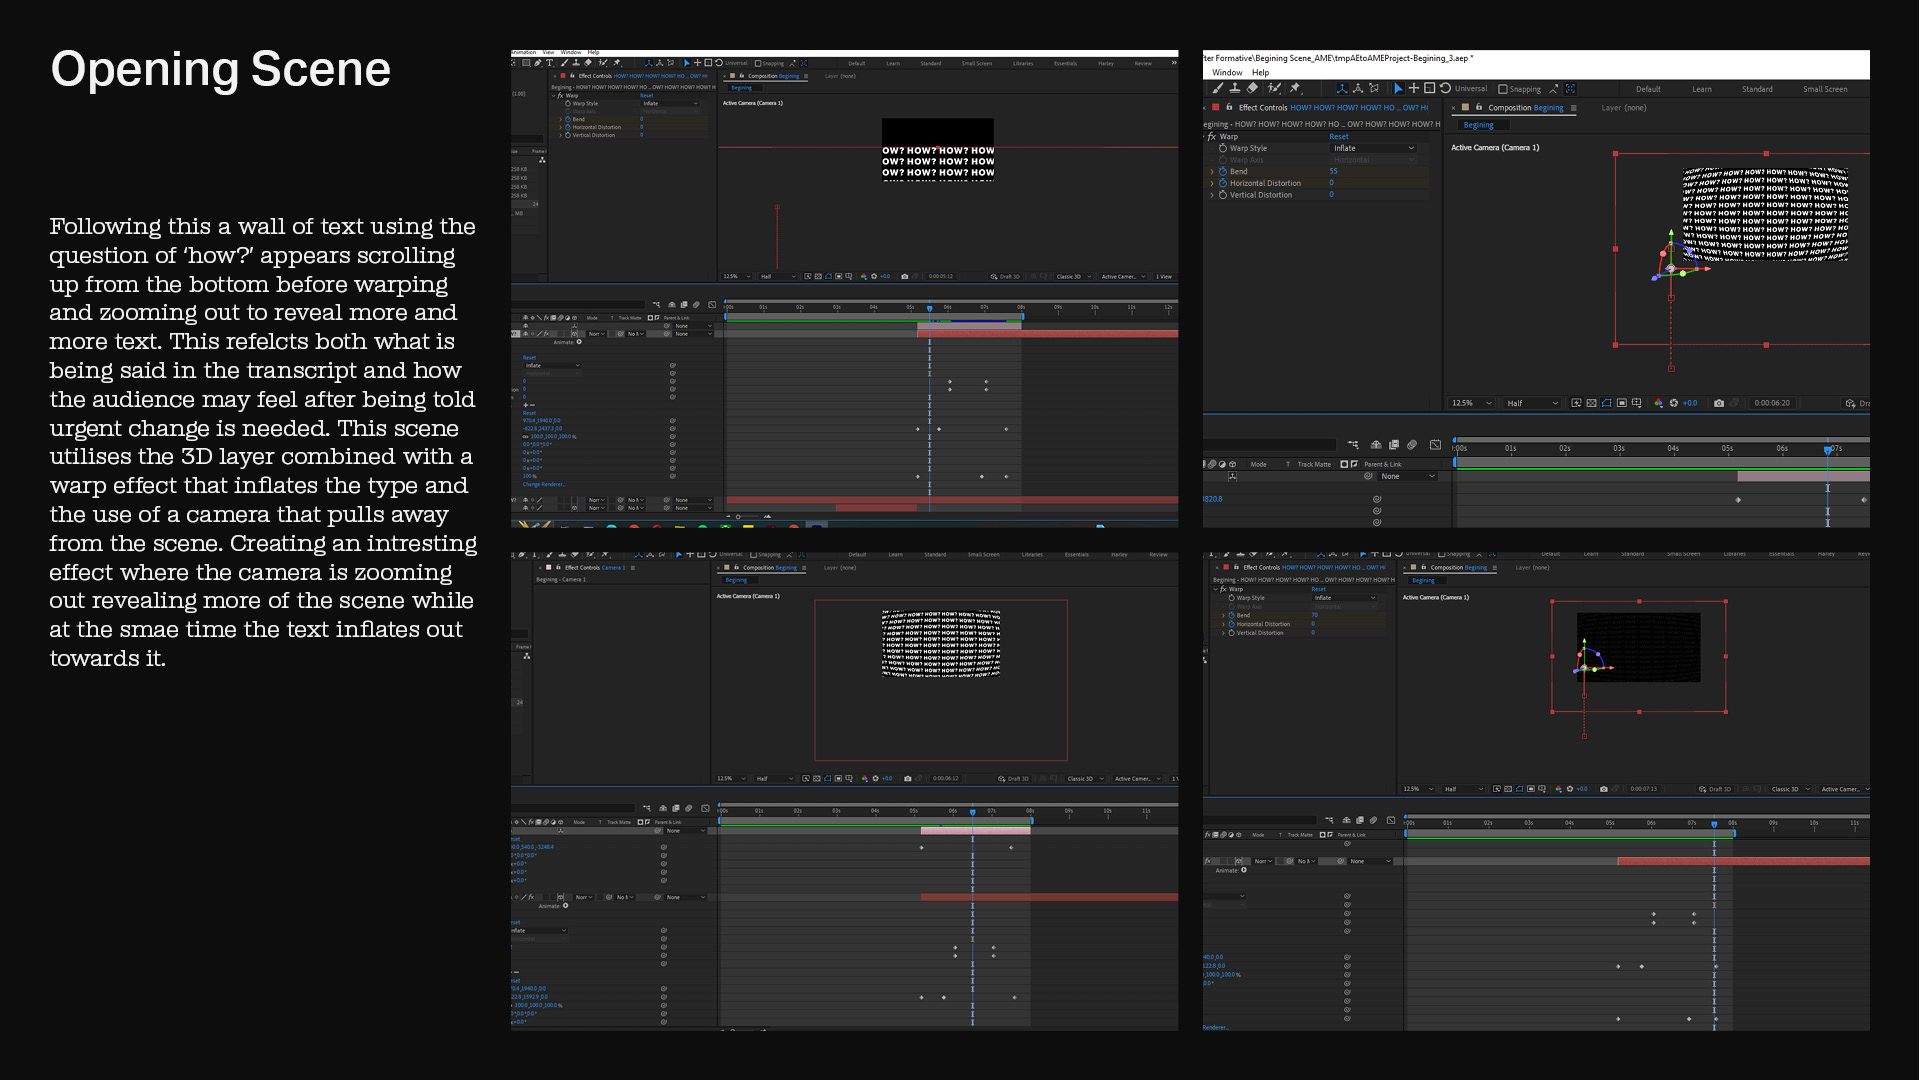Image resolution: width=1920 pixels, height=1080 pixels.
Task: Expand Horizontal Distortion property in top-right window
Action: (x=1212, y=183)
